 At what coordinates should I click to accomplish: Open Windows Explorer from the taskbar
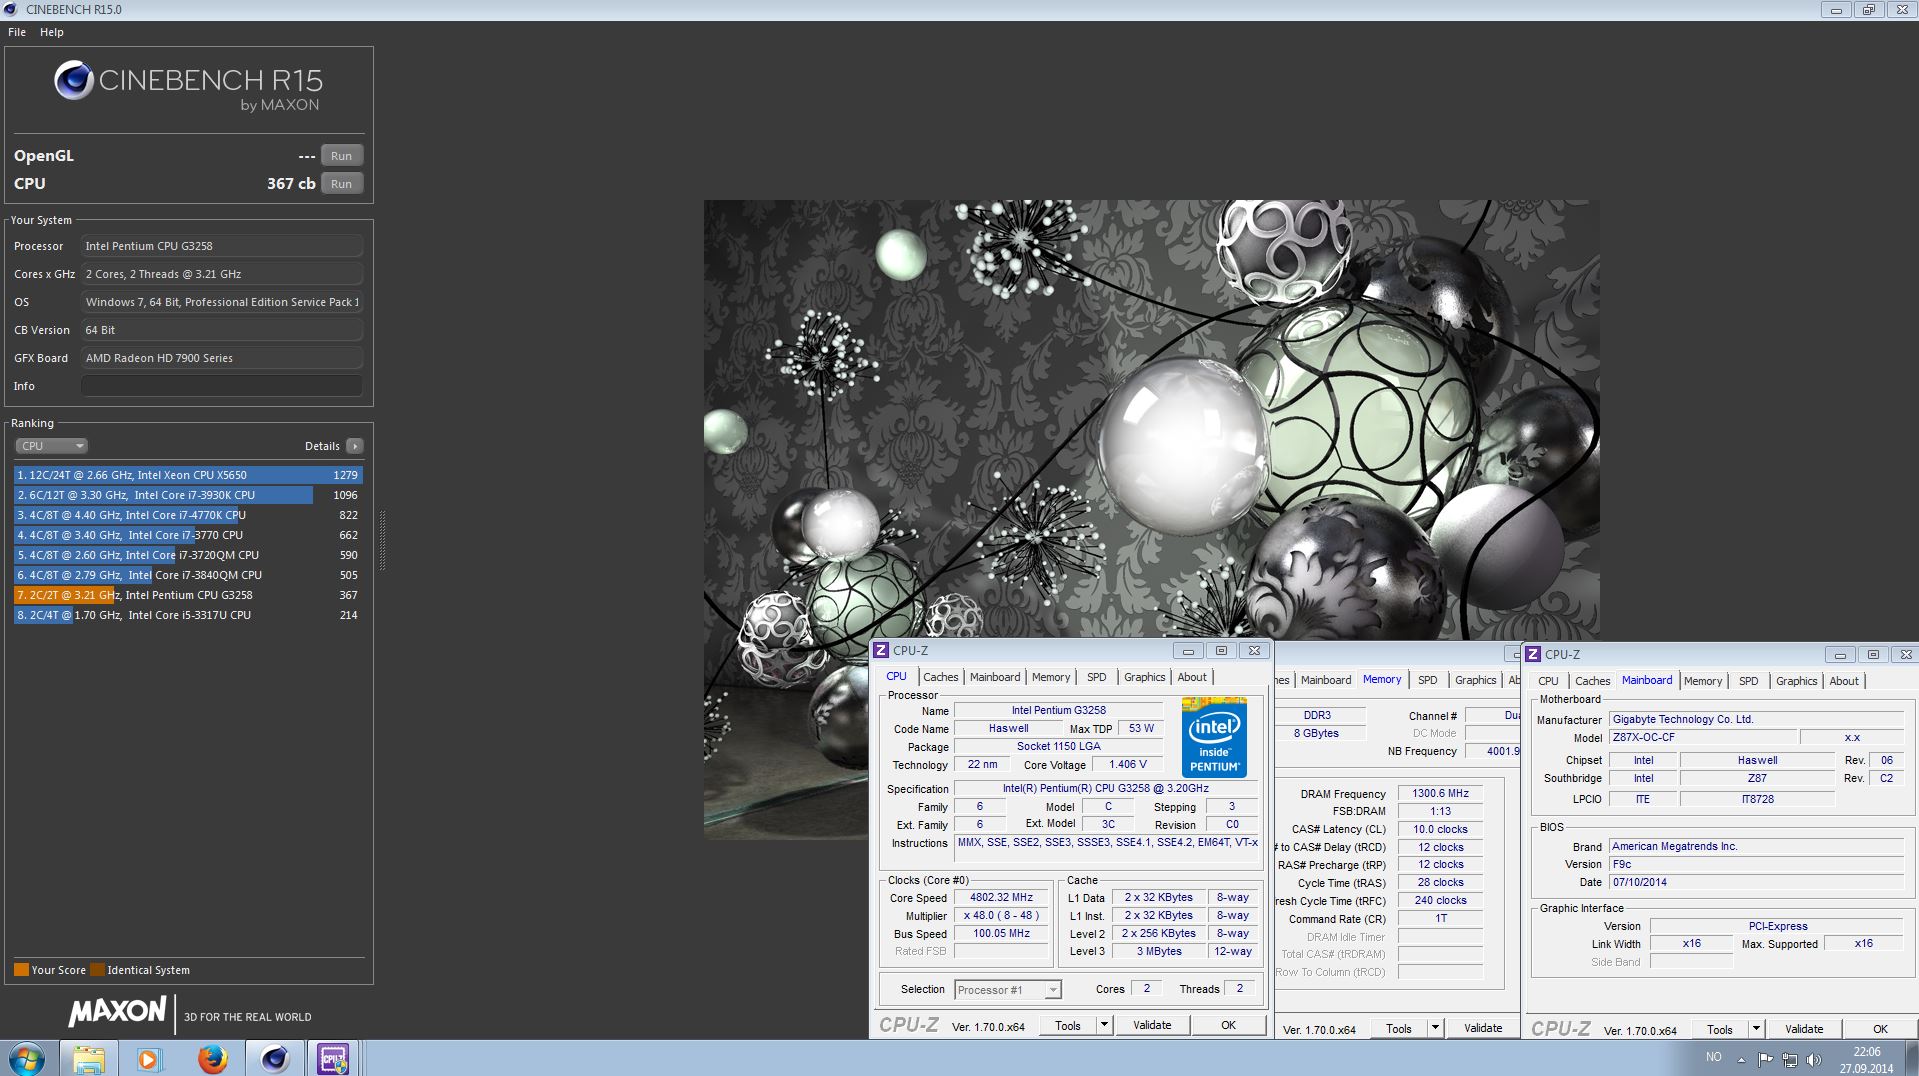[88, 1058]
